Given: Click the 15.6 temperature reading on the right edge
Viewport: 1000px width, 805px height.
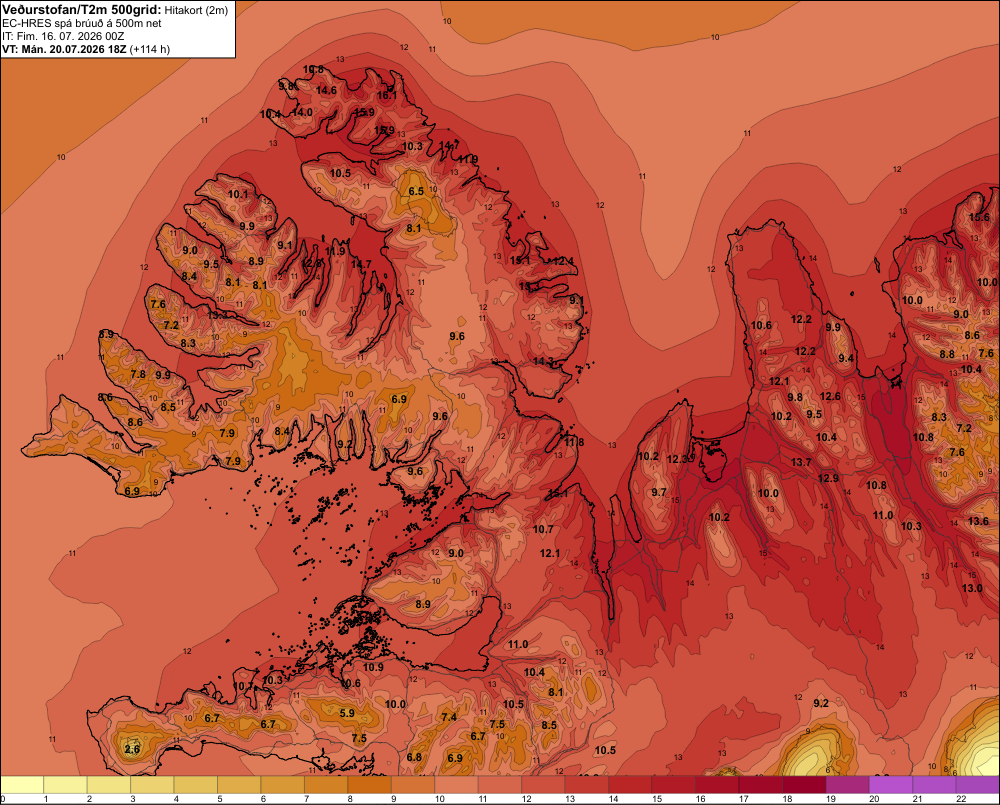Looking at the screenshot, I should pyautogui.click(x=979, y=218).
